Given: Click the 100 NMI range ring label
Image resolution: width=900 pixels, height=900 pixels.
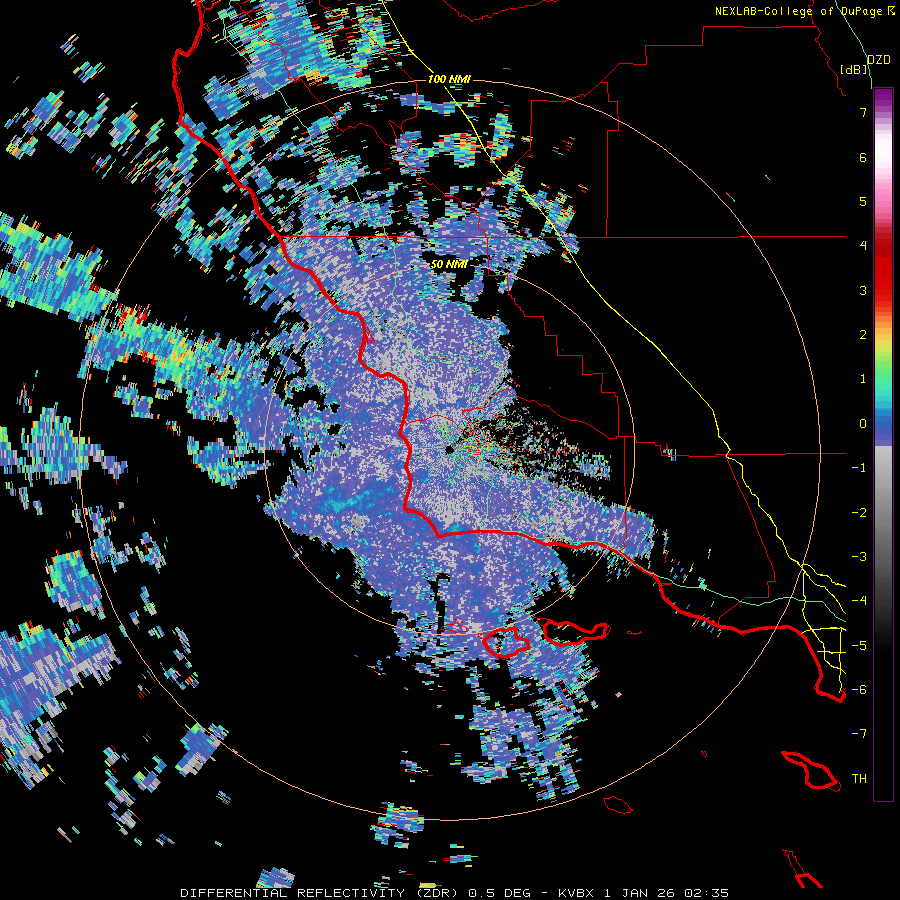Looking at the screenshot, I should pos(449,79).
